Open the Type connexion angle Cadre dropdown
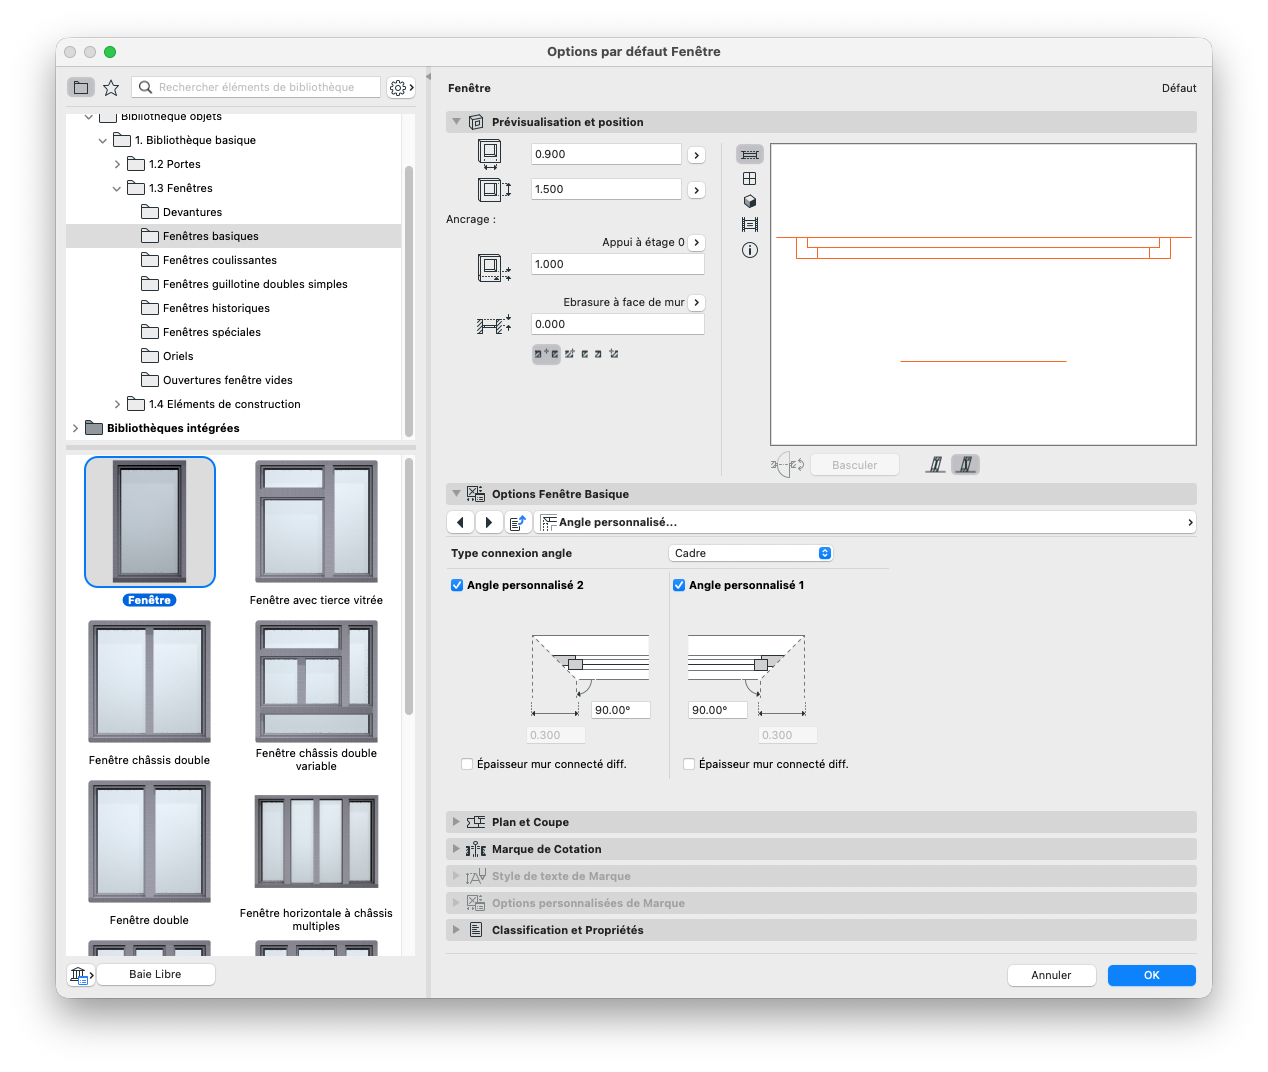The image size is (1268, 1072). (750, 553)
